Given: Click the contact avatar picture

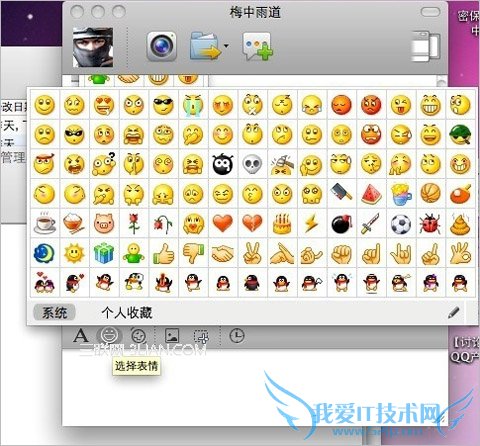Looking at the screenshot, I should click(93, 47).
